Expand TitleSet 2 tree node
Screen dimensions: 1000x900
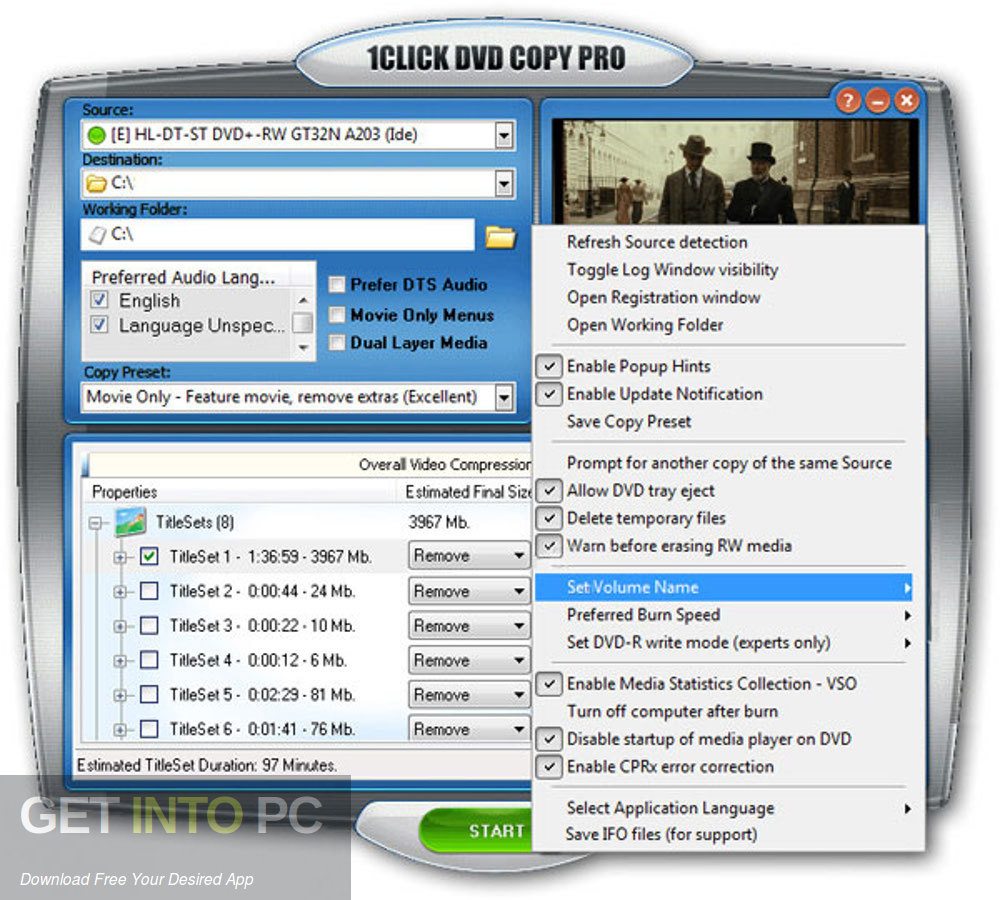coord(120,591)
